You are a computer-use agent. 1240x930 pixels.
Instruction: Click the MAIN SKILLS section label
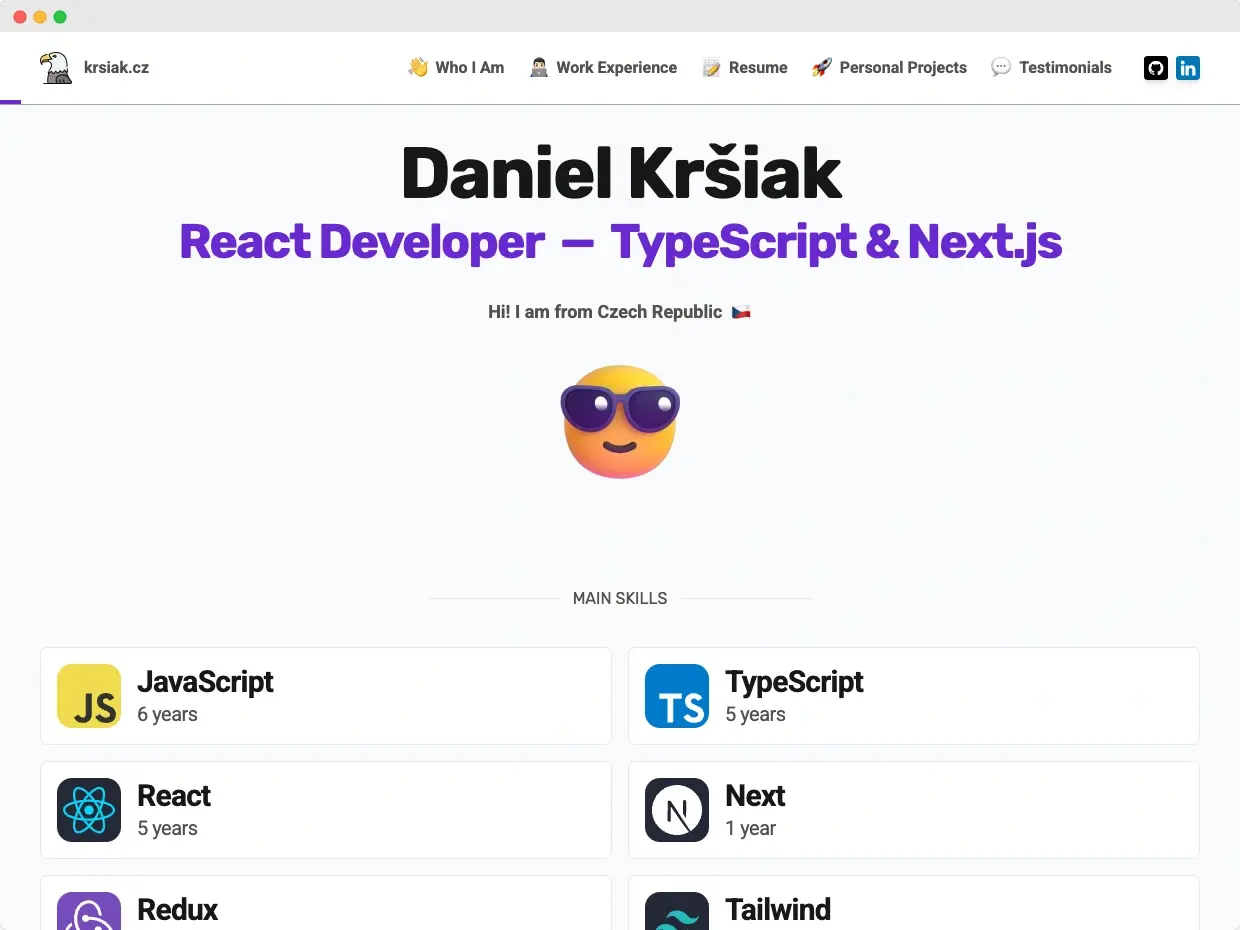tap(620, 599)
